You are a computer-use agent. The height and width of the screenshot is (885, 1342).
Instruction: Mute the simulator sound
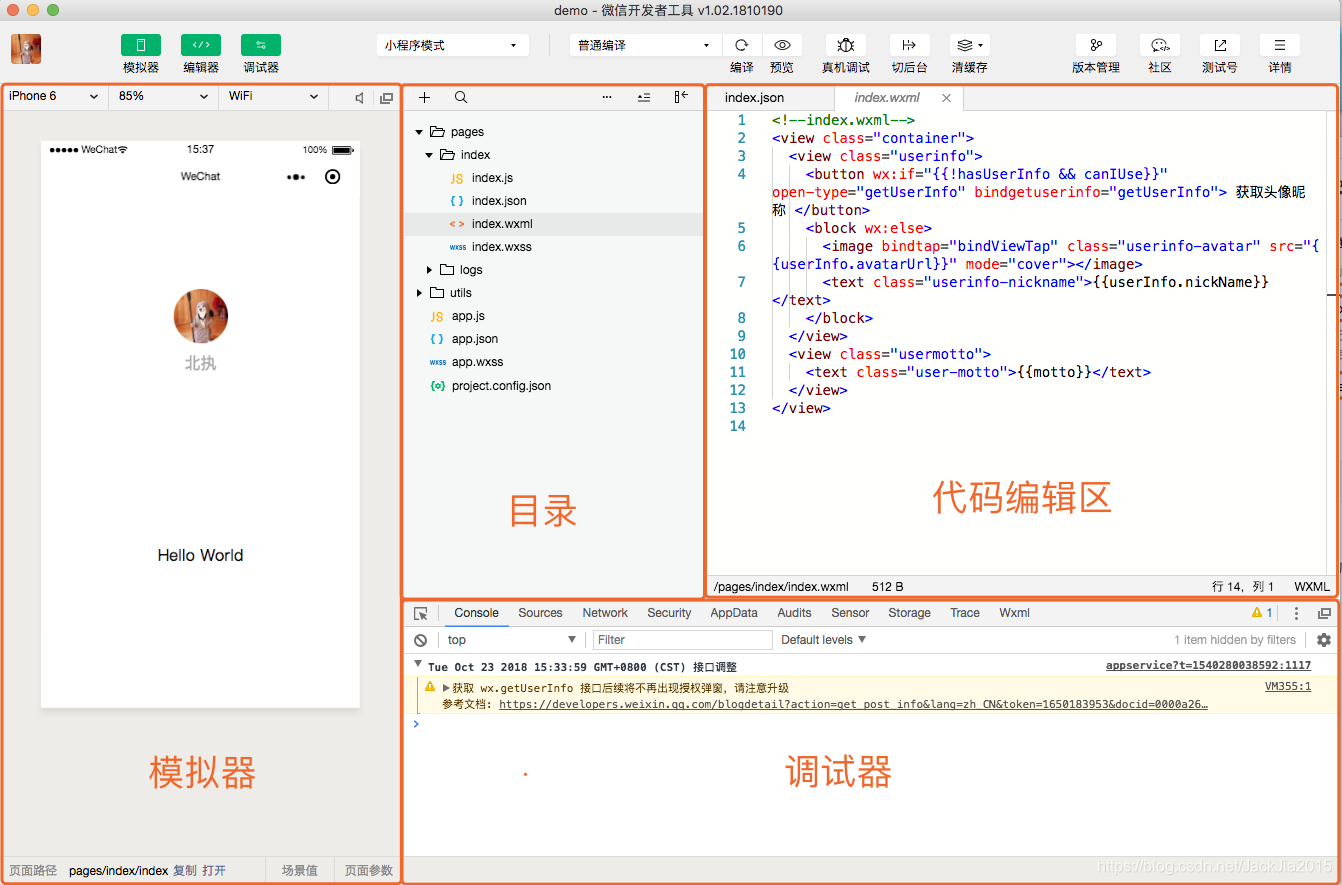tap(359, 97)
